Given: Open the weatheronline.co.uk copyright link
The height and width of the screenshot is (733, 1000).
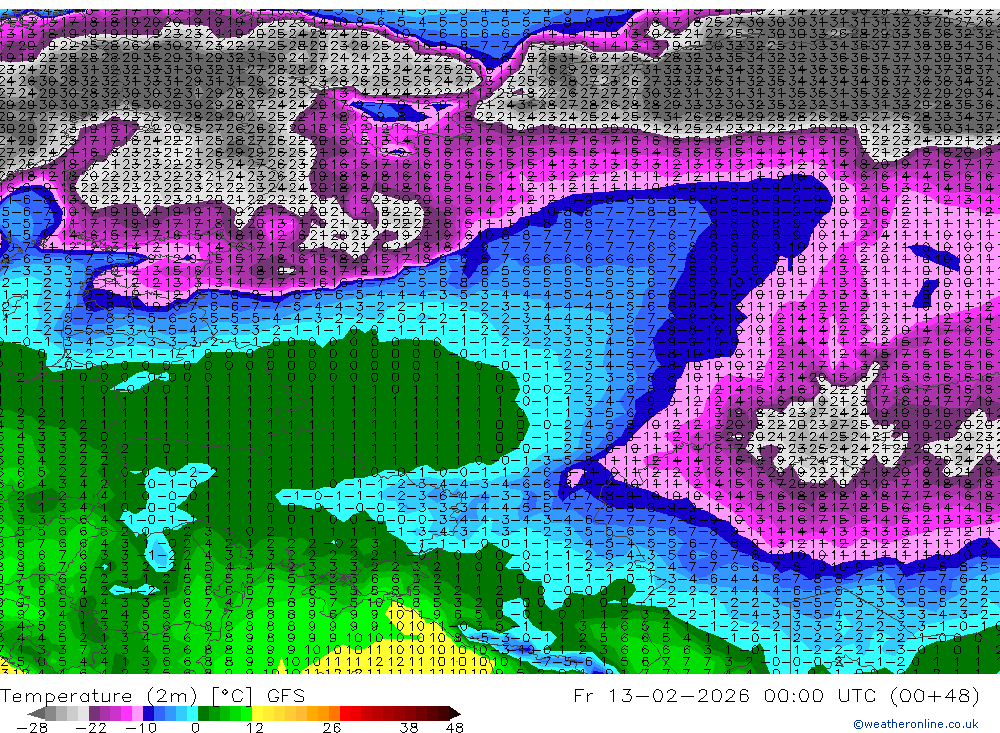Looking at the screenshot, I should click(916, 724).
